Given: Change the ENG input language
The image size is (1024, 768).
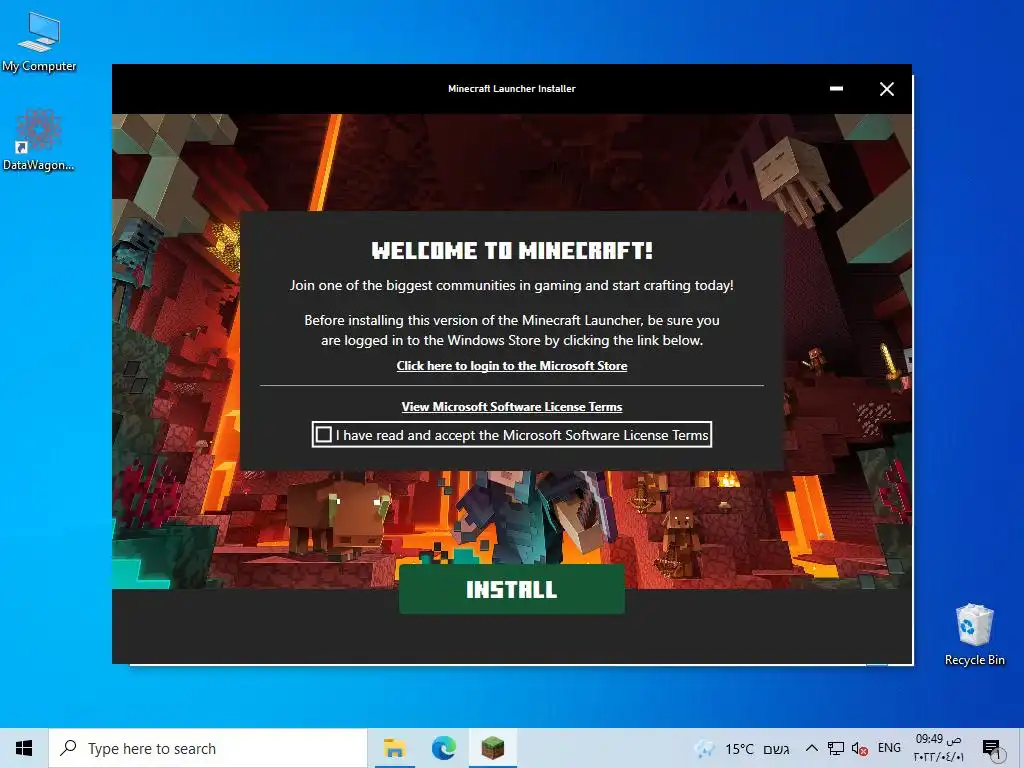Looking at the screenshot, I should (x=889, y=748).
